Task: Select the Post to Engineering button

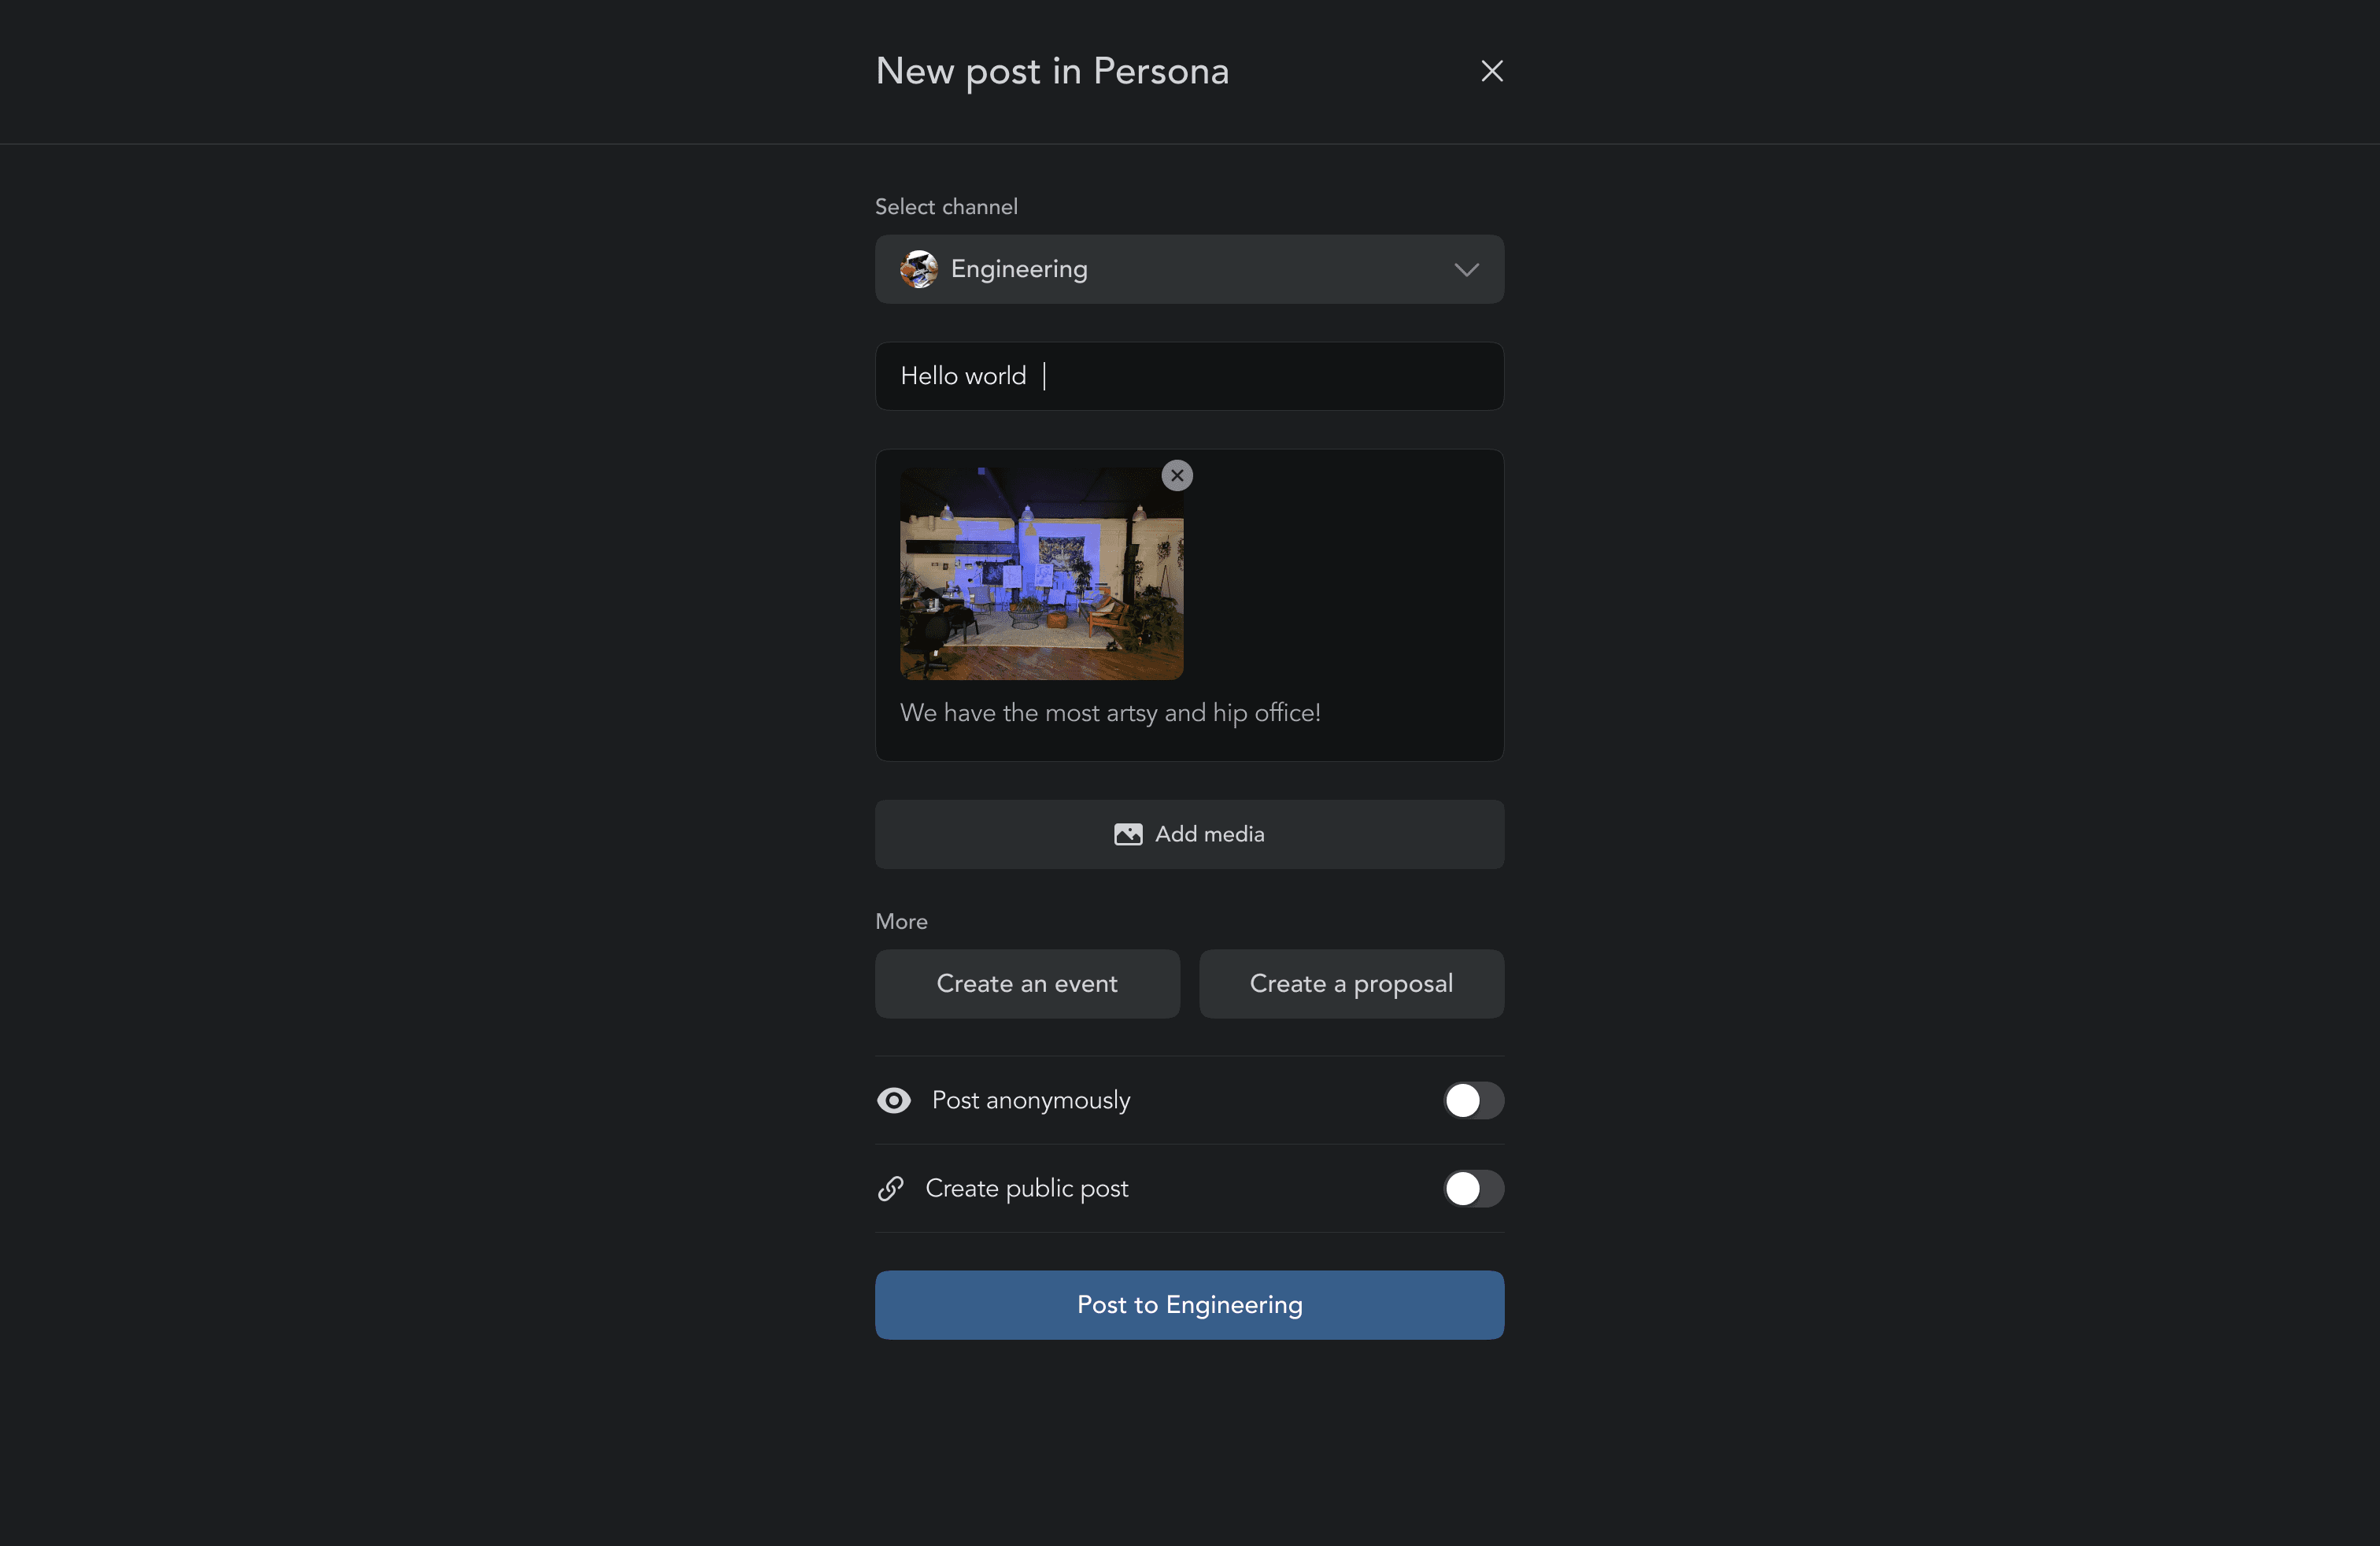Action: tap(1190, 1303)
